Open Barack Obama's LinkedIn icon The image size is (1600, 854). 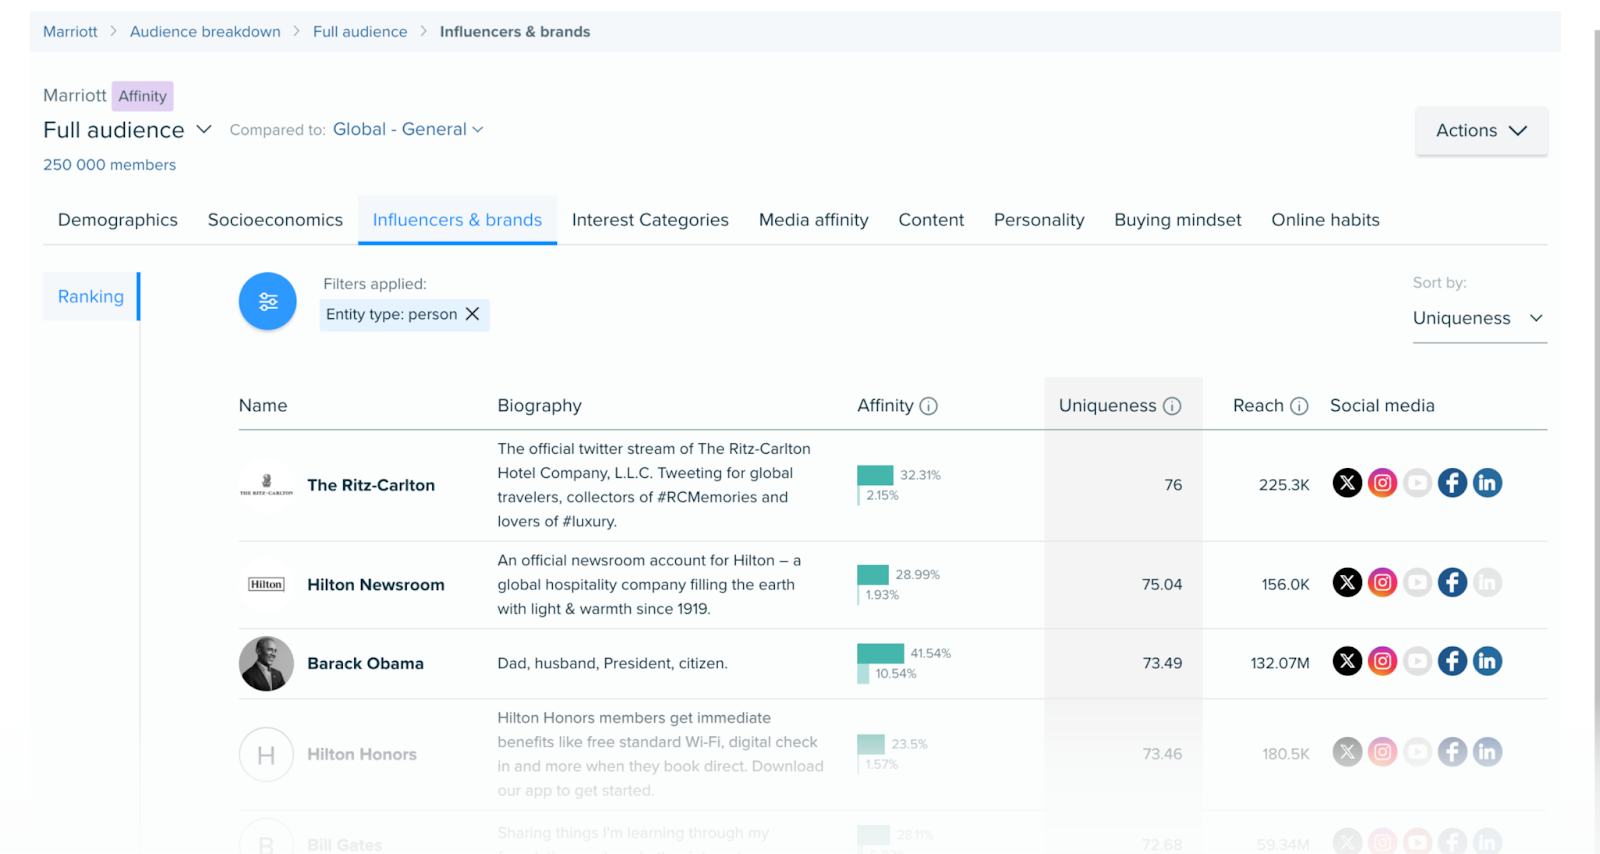click(1487, 661)
